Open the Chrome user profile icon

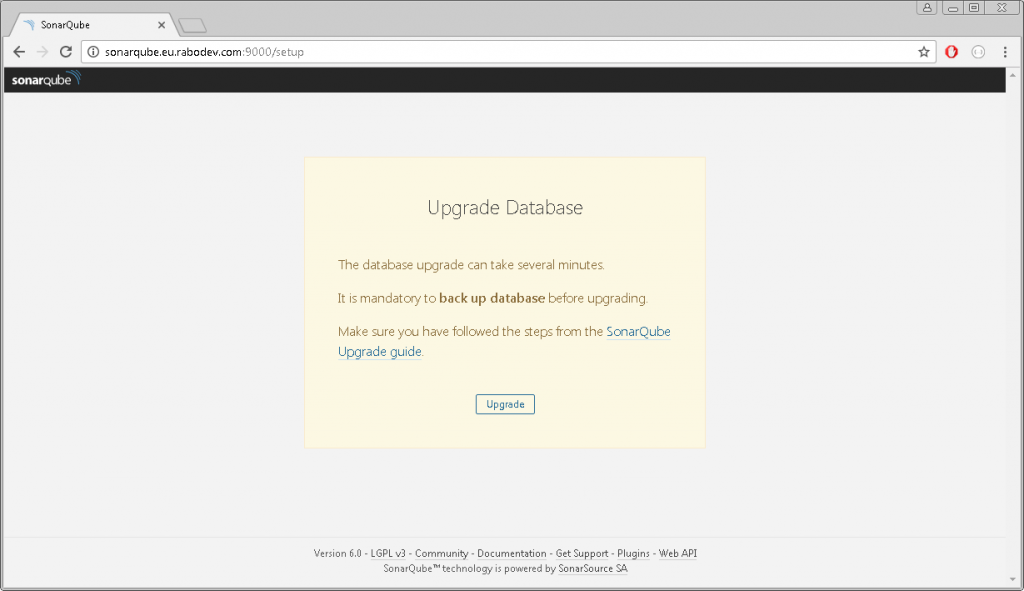point(927,8)
